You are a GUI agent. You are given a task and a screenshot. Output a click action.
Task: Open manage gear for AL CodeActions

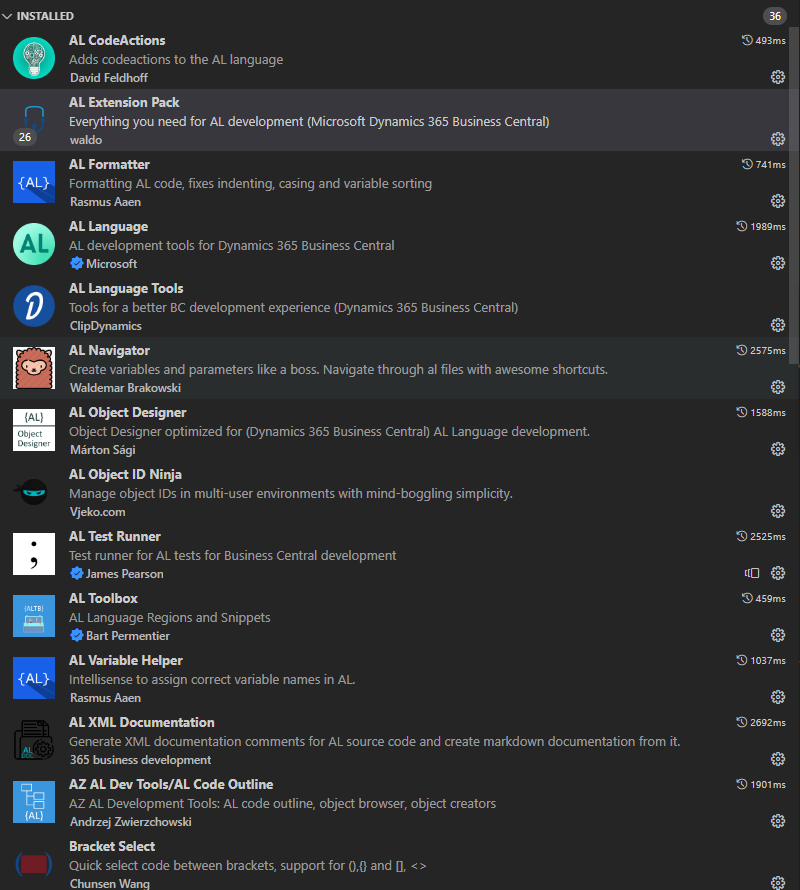778,77
